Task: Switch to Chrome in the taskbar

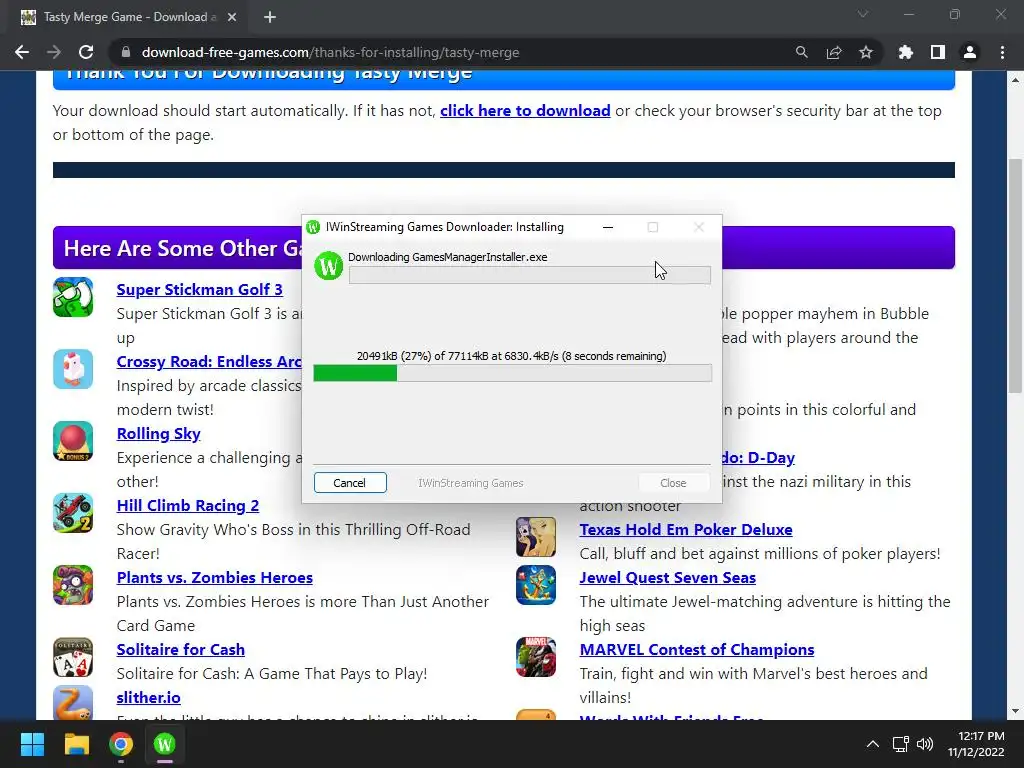Action: pos(121,744)
